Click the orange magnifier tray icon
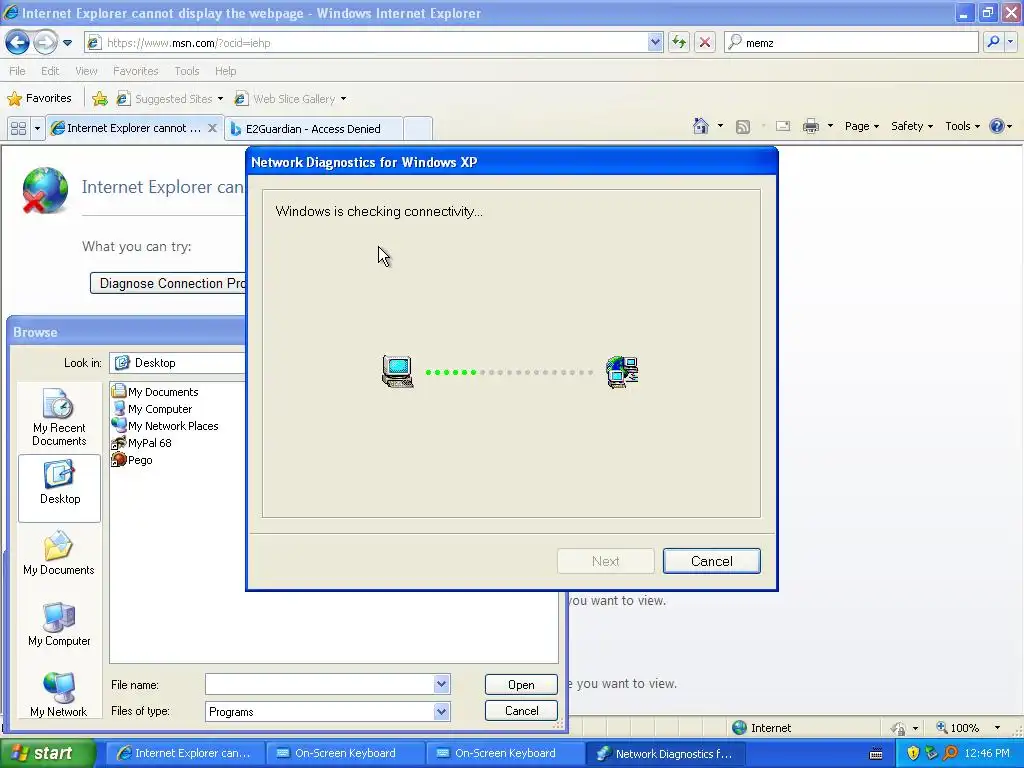 (950, 753)
